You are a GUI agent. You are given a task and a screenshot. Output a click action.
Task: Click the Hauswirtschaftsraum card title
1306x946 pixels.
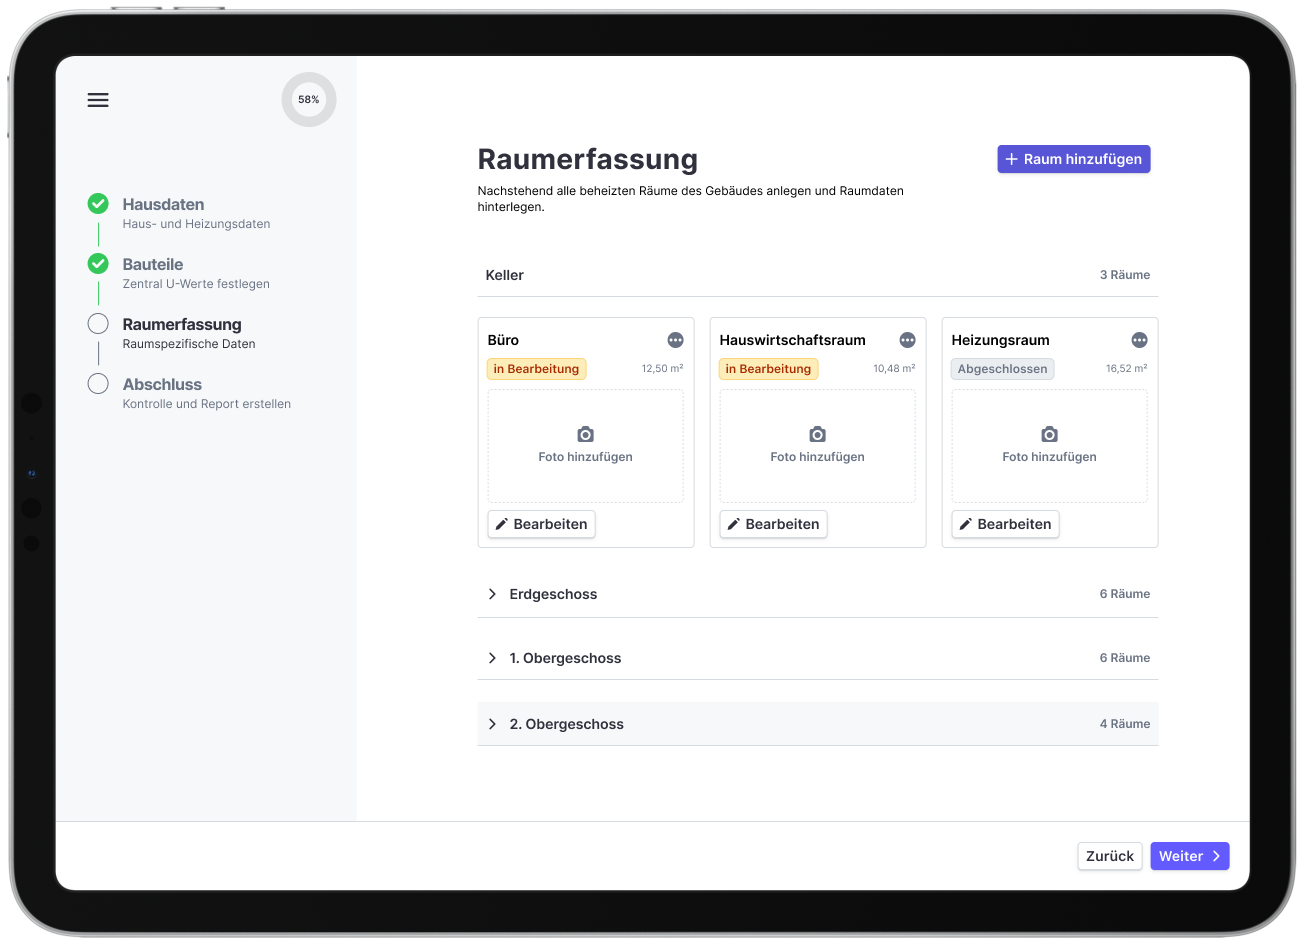(x=793, y=340)
